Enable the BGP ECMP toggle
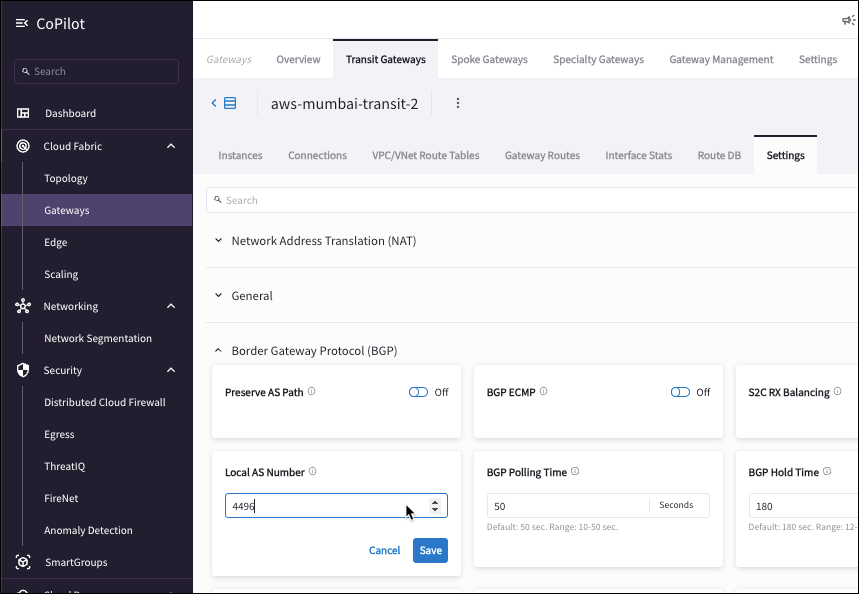Screen dimensions: 859x594 tap(680, 392)
